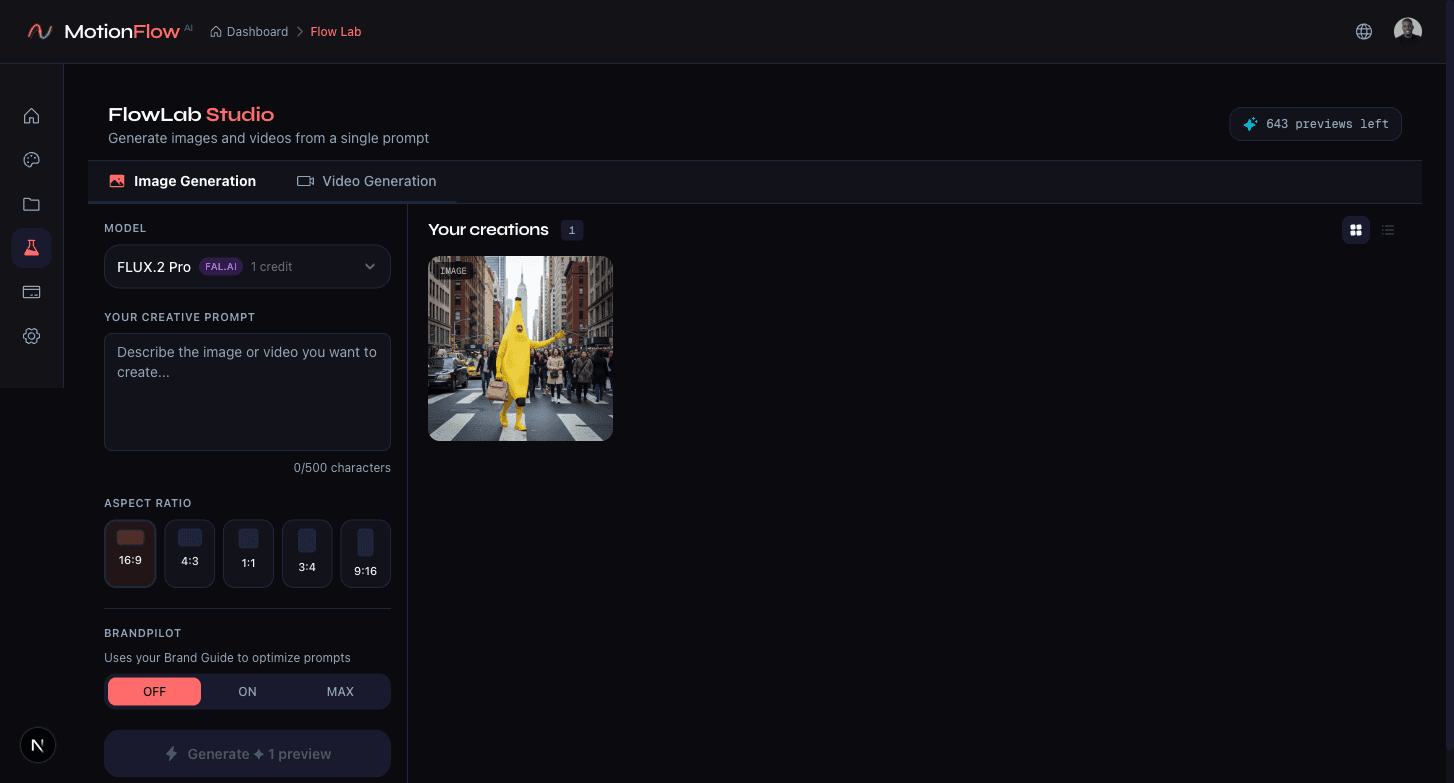Screen dimensions: 1454x783
Task: Switch creations view to grid layout
Action: coord(1355,229)
